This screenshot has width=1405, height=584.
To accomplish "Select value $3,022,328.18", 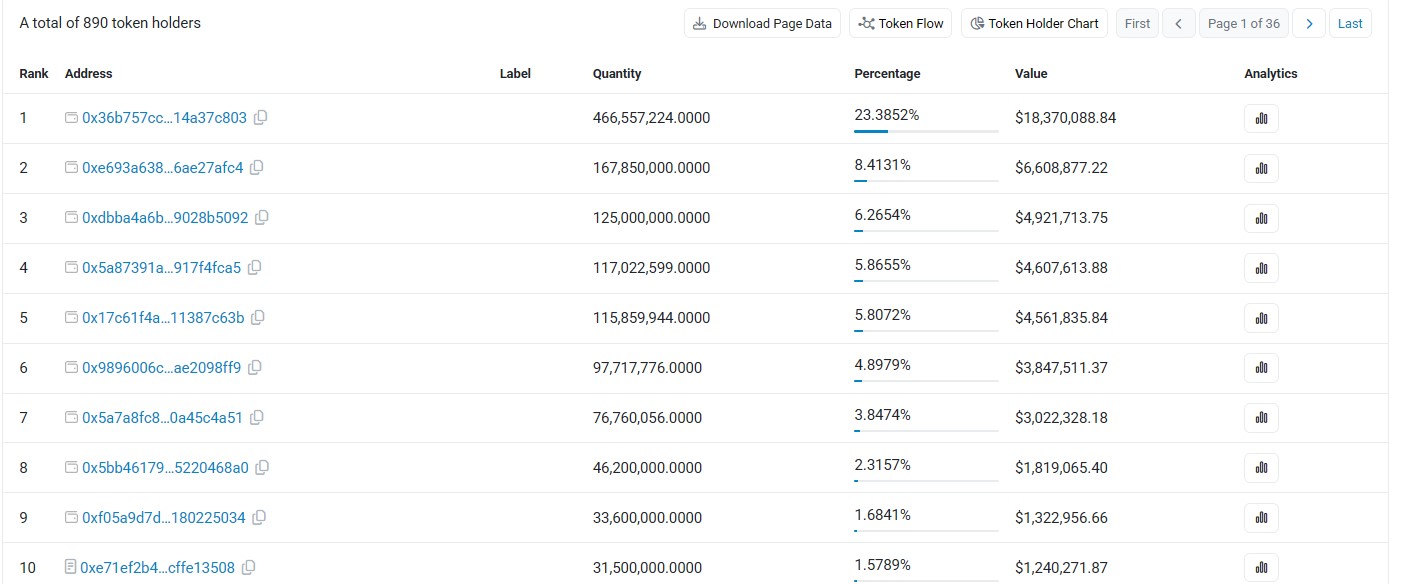I will [x=1061, y=418].
